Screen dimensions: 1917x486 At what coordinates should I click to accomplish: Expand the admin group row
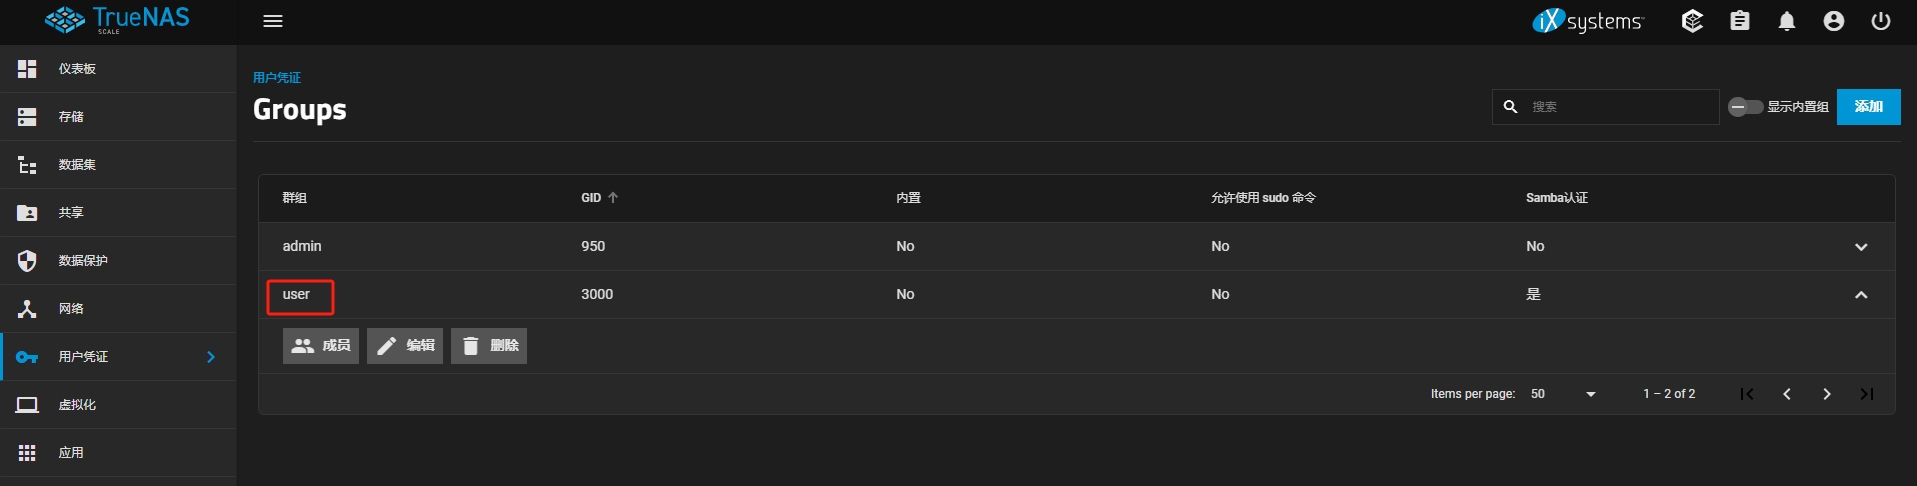pos(1861,247)
